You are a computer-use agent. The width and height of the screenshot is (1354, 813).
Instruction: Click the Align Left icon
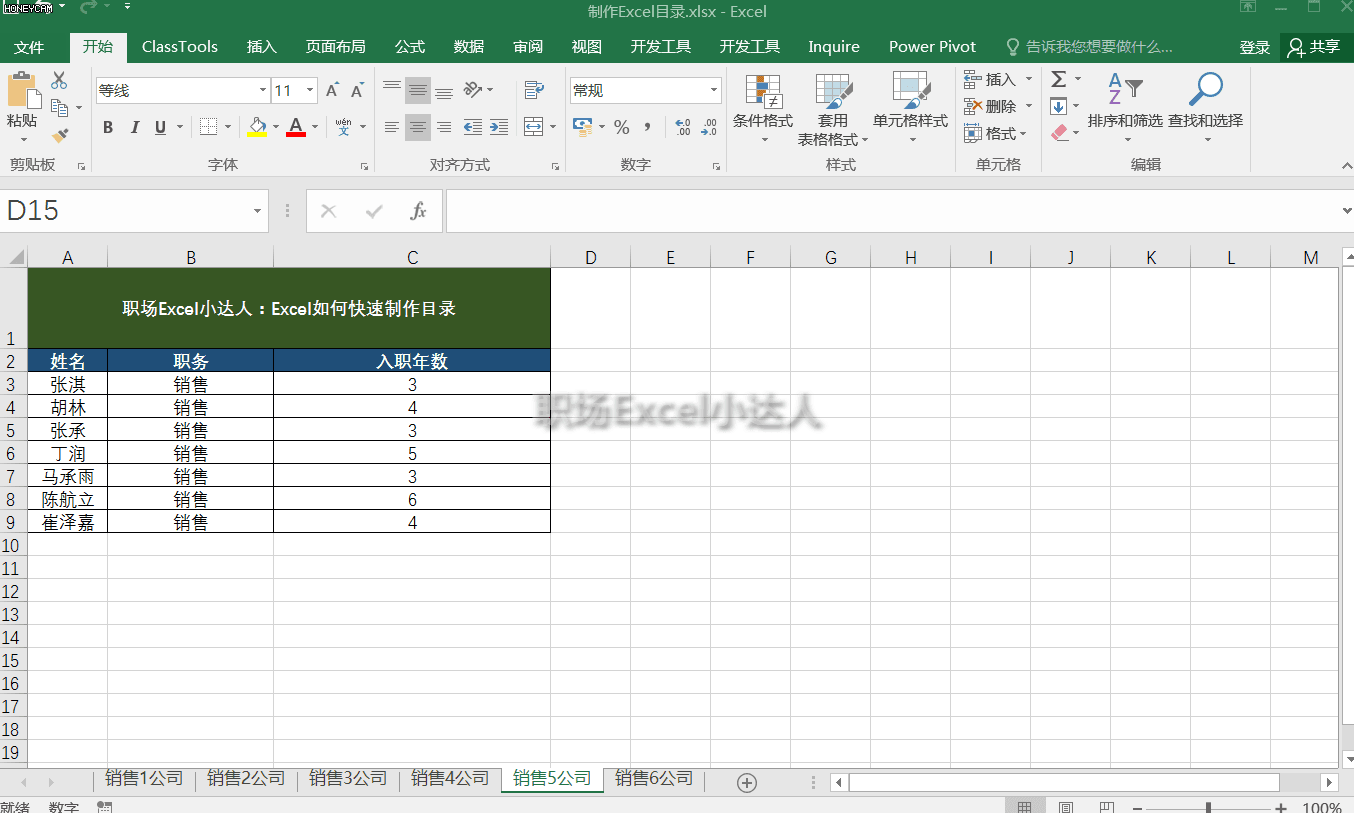[x=392, y=127]
